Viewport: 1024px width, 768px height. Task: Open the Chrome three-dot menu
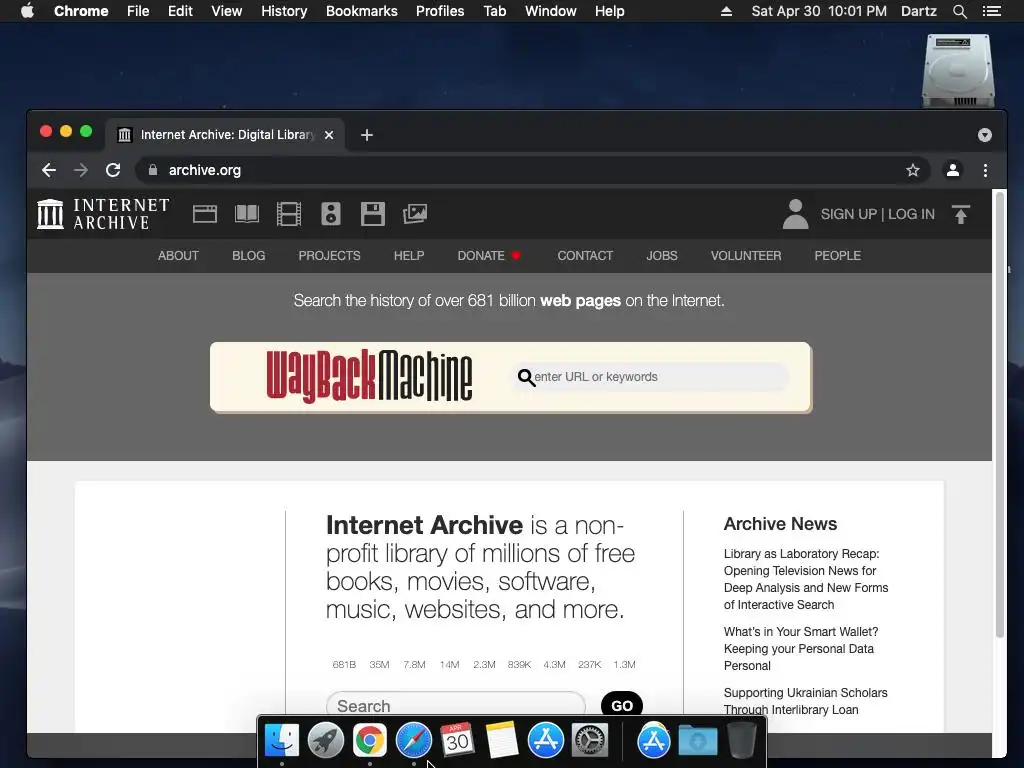[x=985, y=170]
